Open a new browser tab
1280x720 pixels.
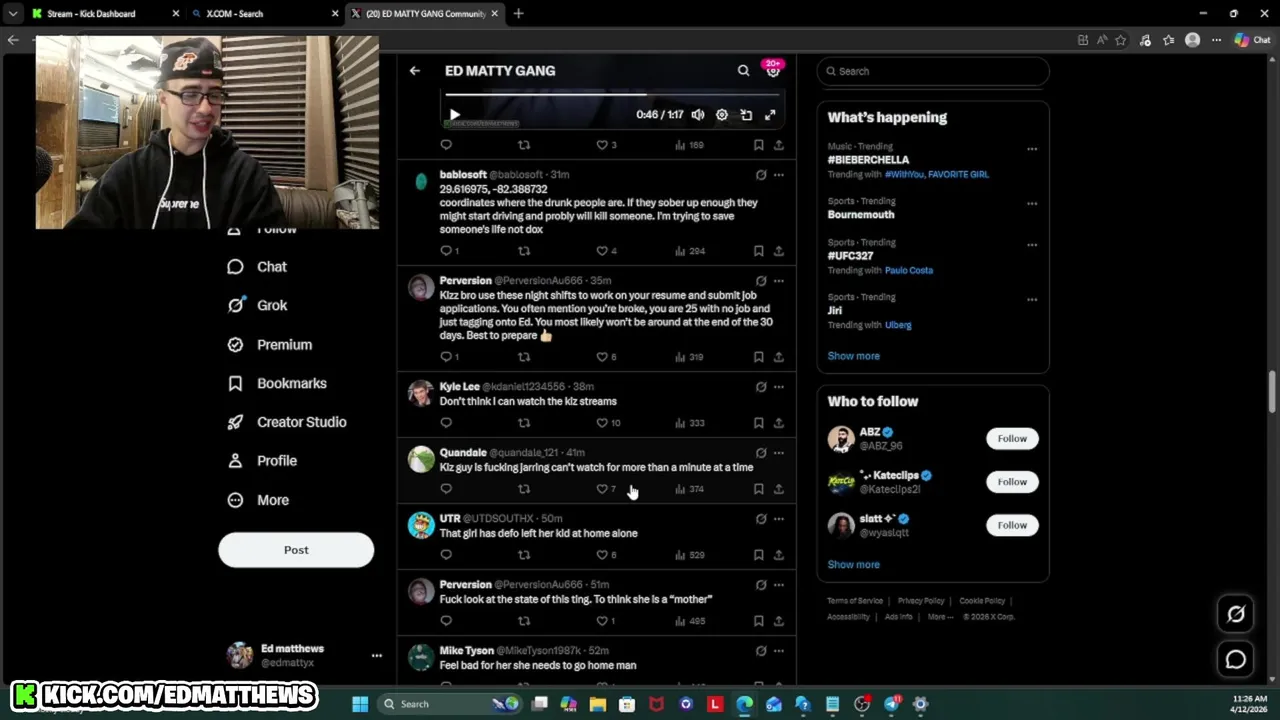point(518,14)
